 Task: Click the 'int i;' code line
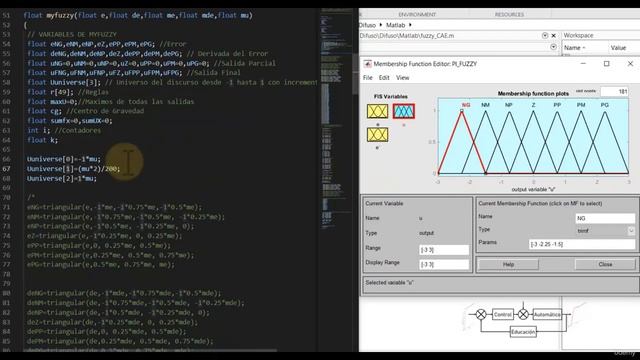[64, 130]
